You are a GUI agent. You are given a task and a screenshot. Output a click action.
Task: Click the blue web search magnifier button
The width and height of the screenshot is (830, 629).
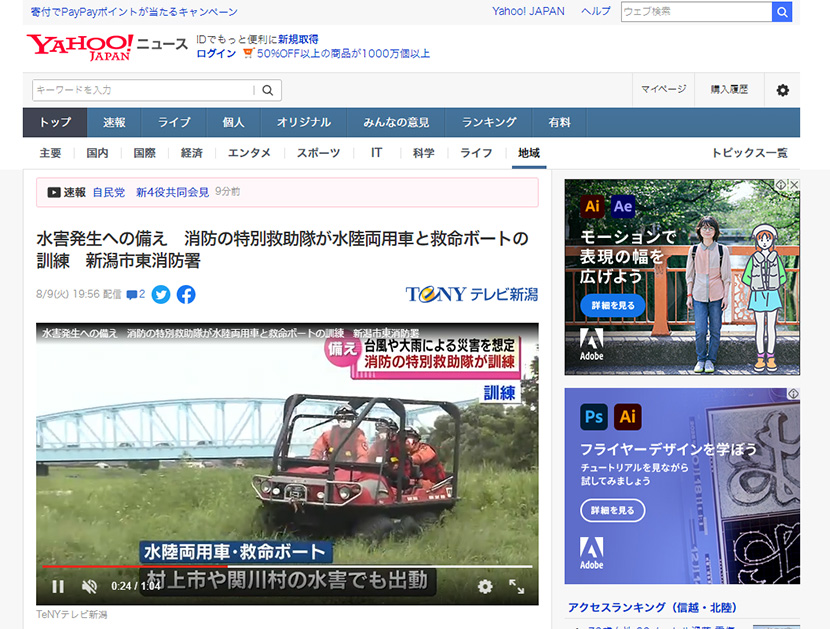pos(781,12)
